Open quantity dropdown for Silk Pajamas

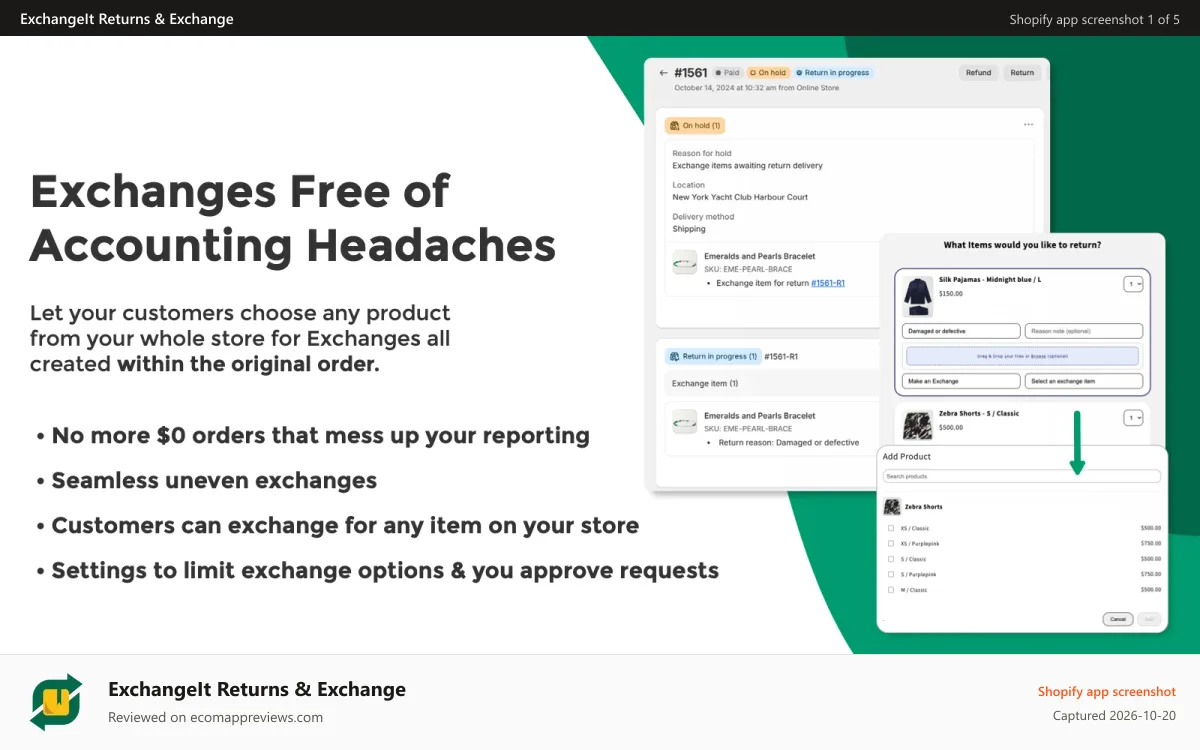click(1133, 284)
